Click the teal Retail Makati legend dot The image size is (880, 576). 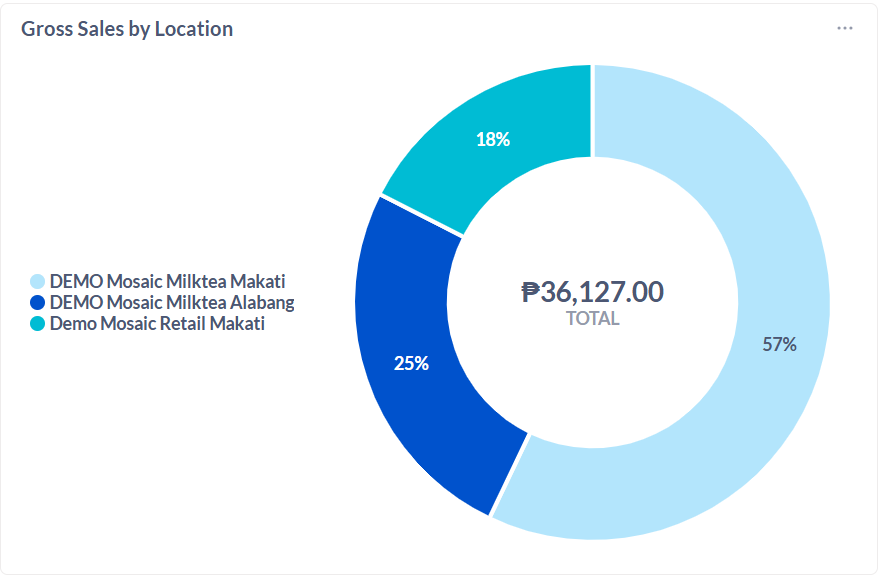pos(38,324)
